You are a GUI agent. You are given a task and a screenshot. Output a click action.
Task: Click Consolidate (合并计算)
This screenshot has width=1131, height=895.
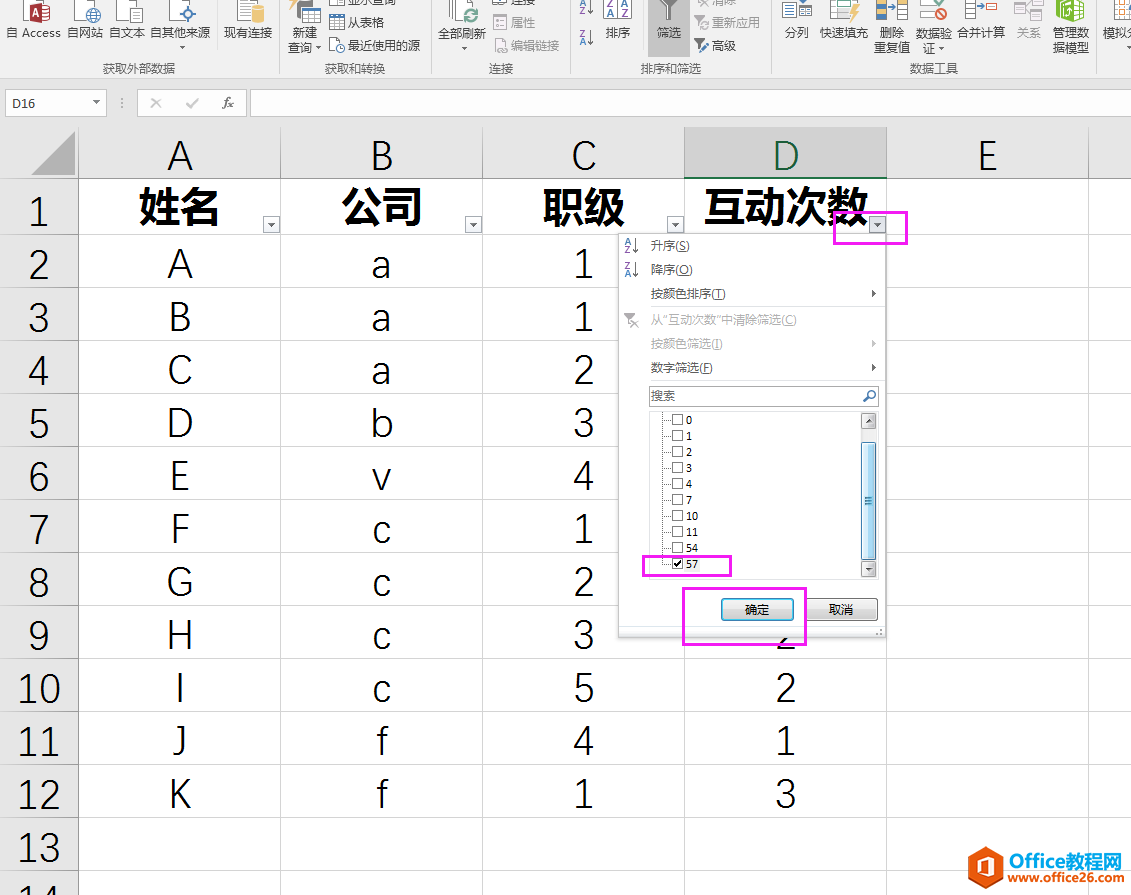coord(981,20)
